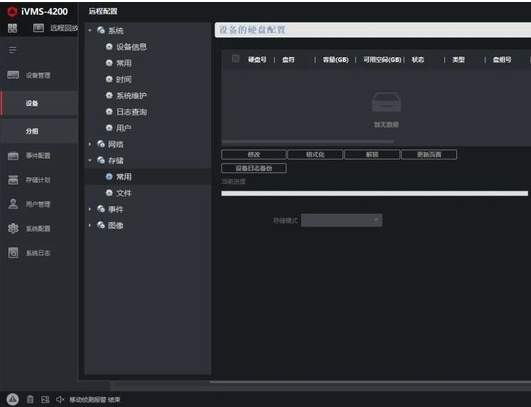The image size is (531, 407).
Task: Open the grid control panel icon
Action: (13, 28)
